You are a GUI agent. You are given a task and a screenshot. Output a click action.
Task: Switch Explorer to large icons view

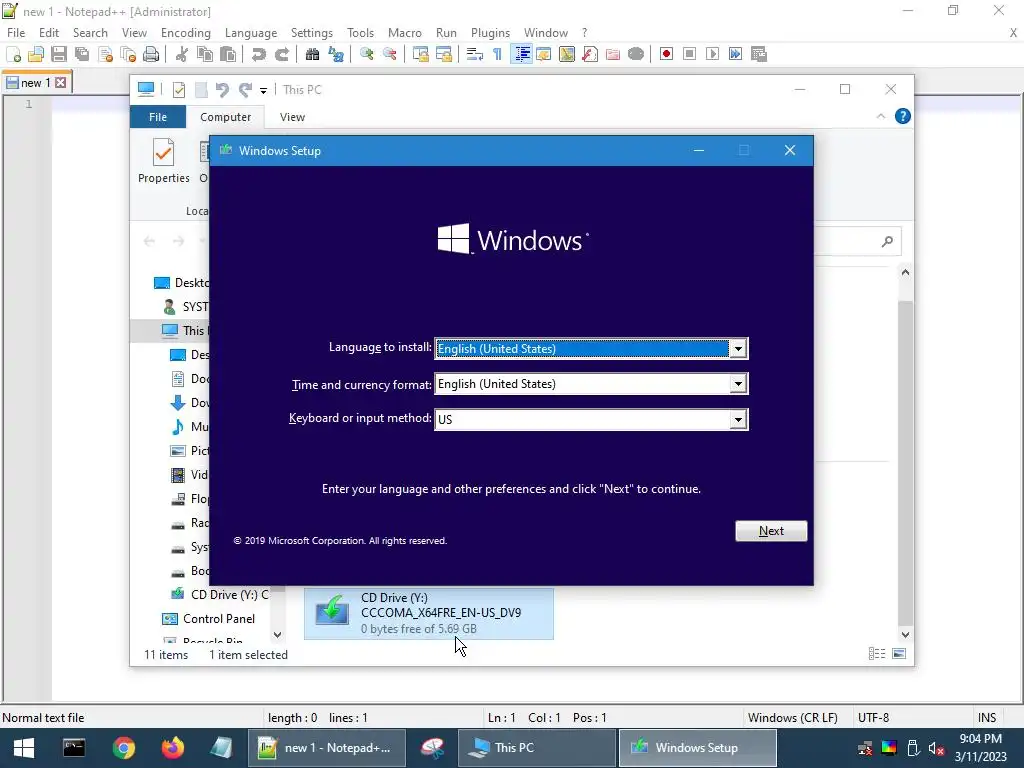tap(899, 654)
